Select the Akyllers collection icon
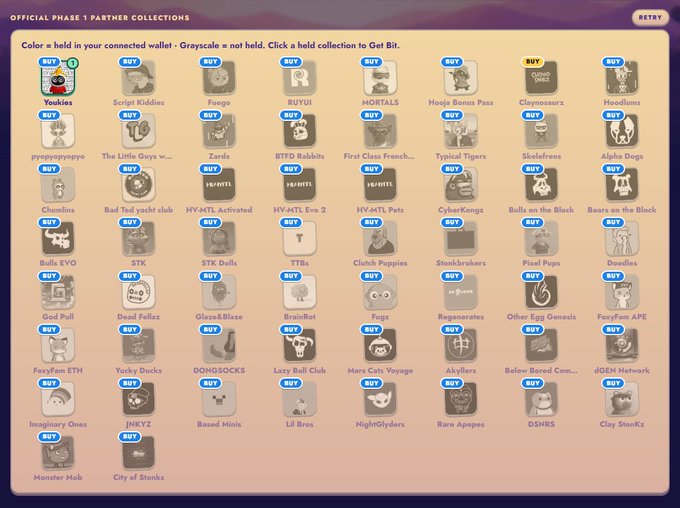 [461, 346]
